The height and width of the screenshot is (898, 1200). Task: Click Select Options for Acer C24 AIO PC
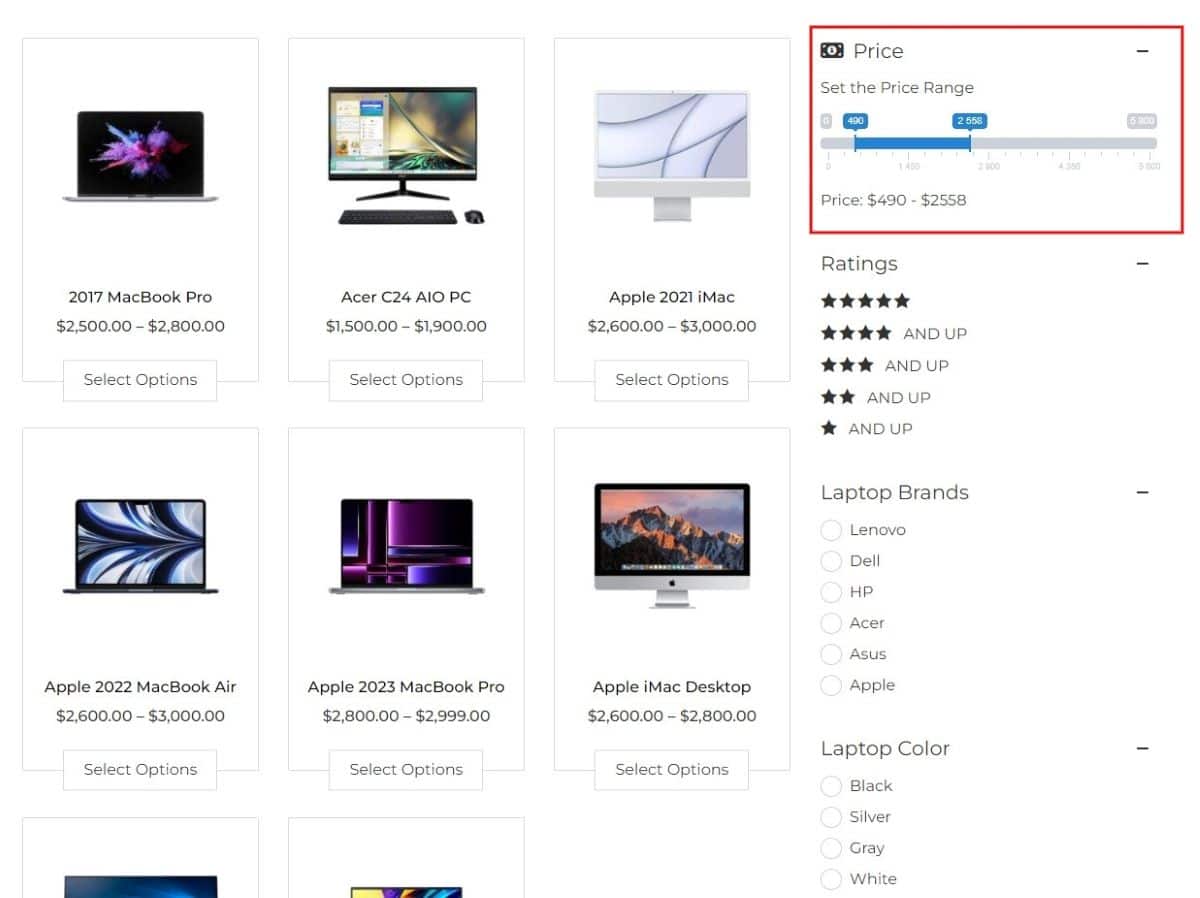pyautogui.click(x=406, y=380)
